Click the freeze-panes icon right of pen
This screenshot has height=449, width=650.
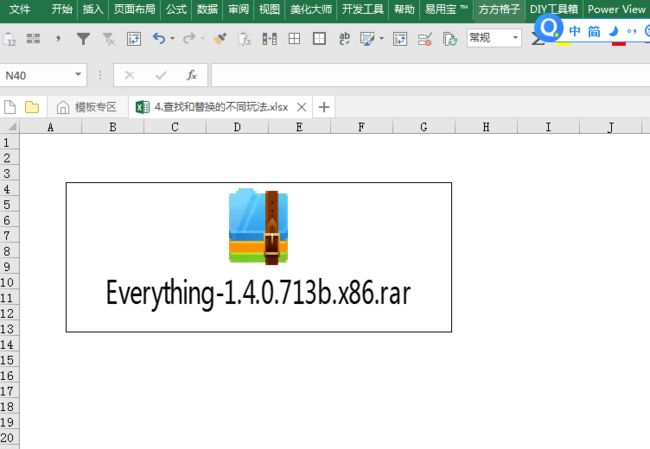(400, 39)
